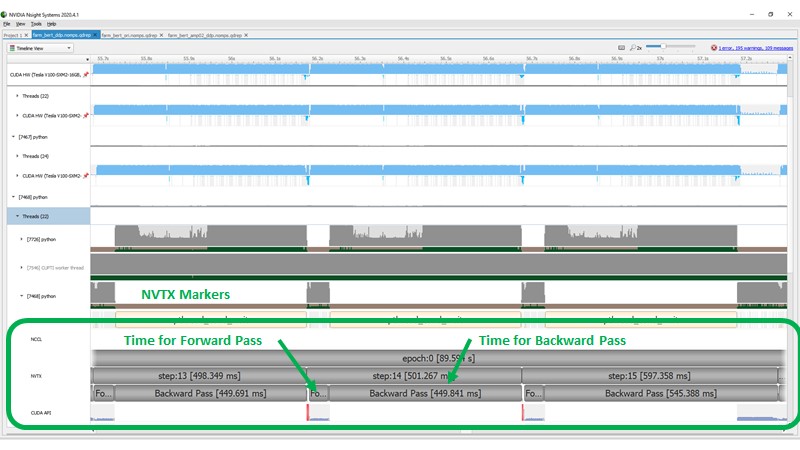Select Backward Pass [449.841 ms] range

pyautogui.click(x=425, y=393)
